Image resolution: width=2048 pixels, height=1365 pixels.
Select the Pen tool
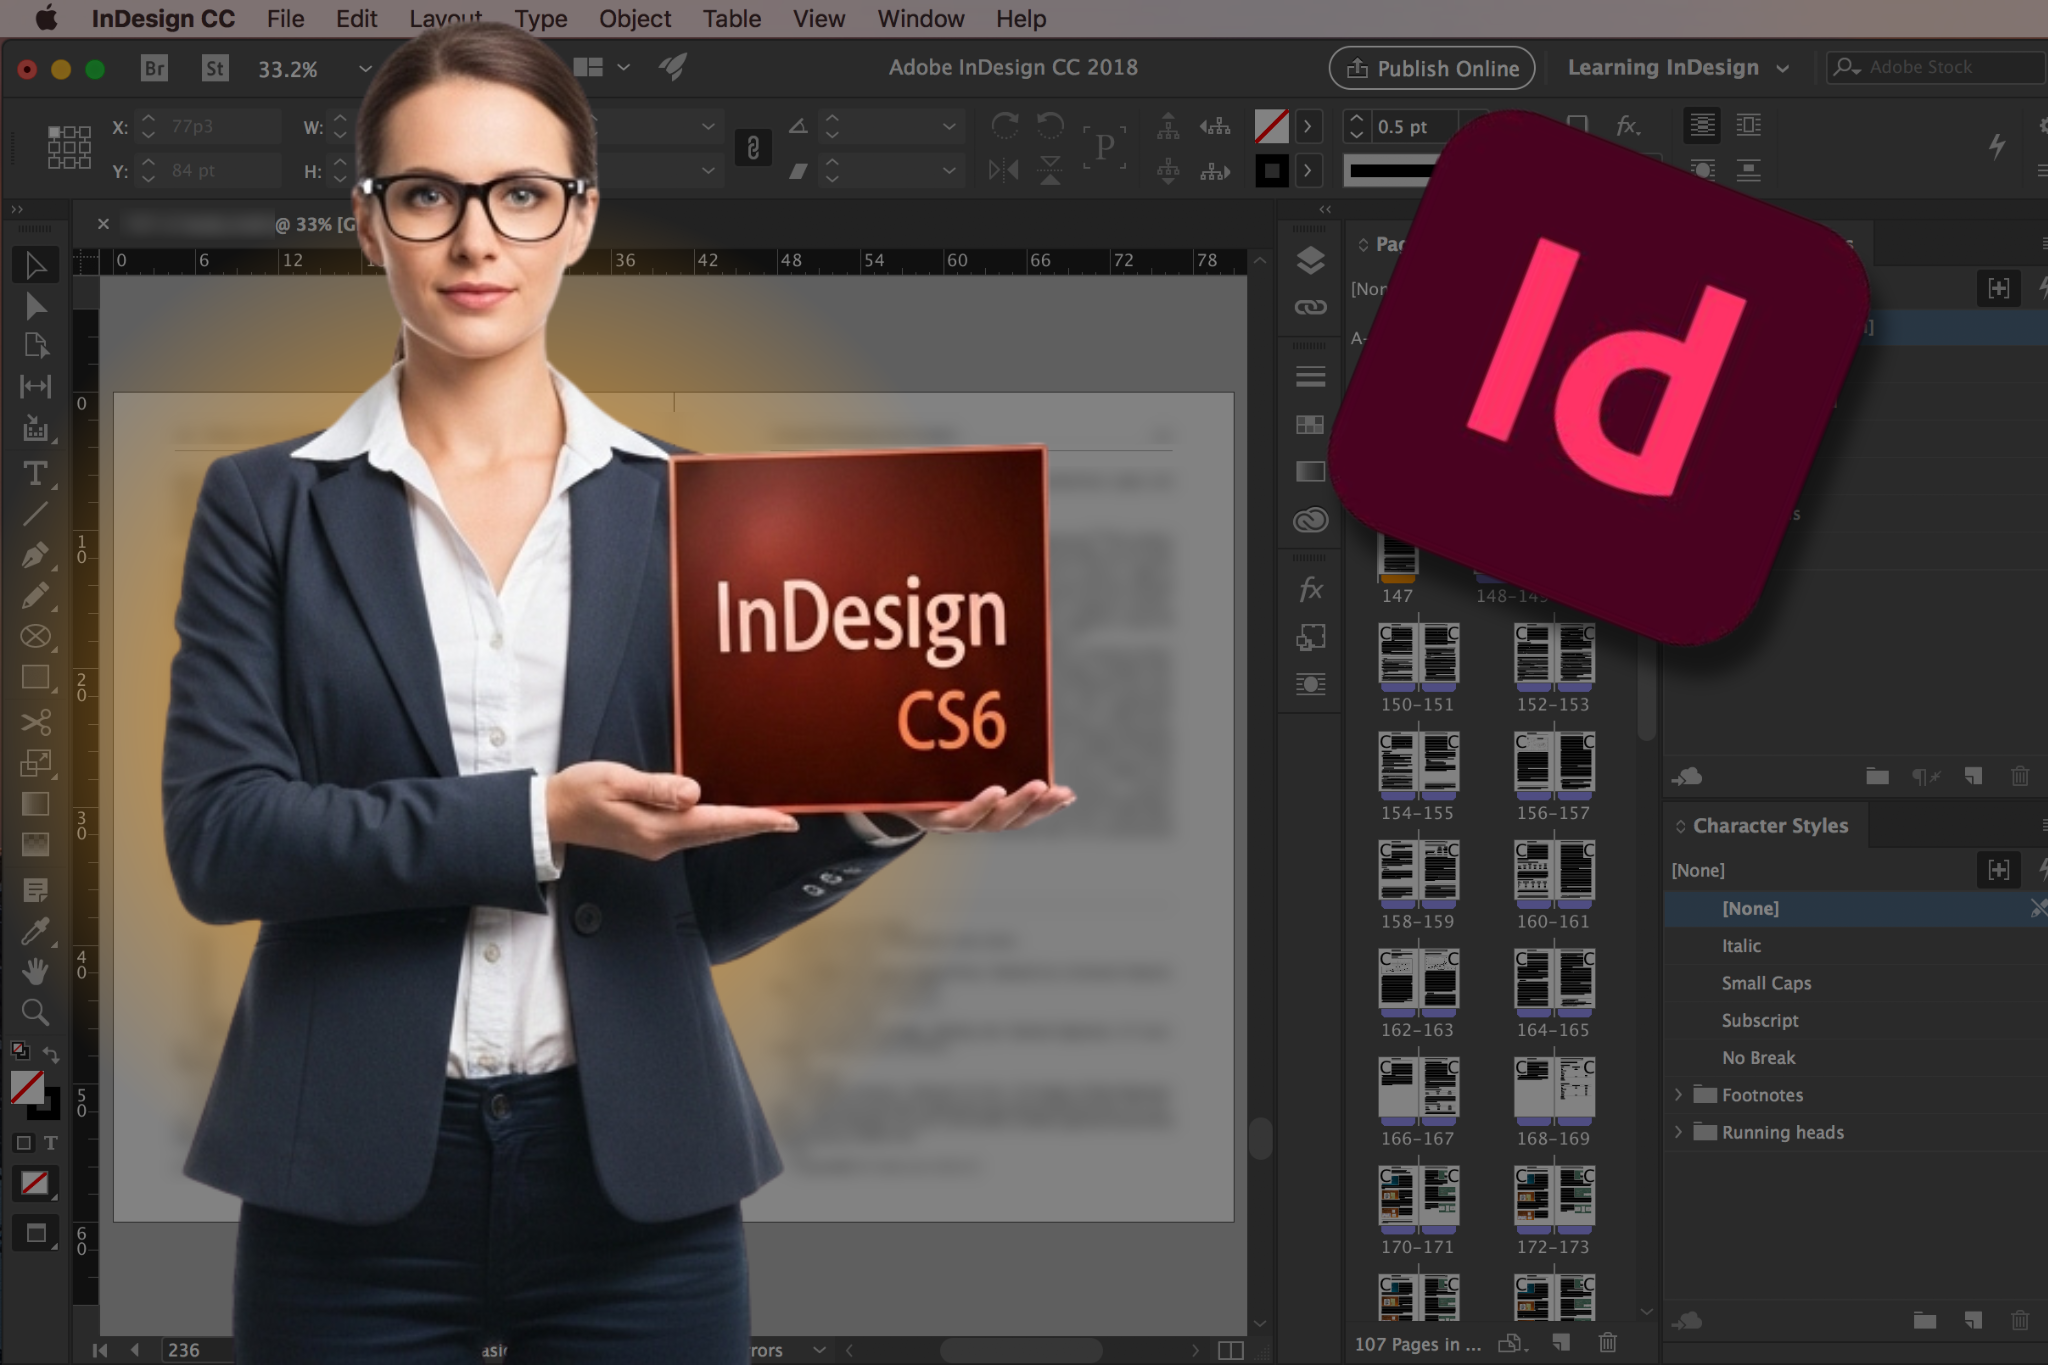[35, 555]
